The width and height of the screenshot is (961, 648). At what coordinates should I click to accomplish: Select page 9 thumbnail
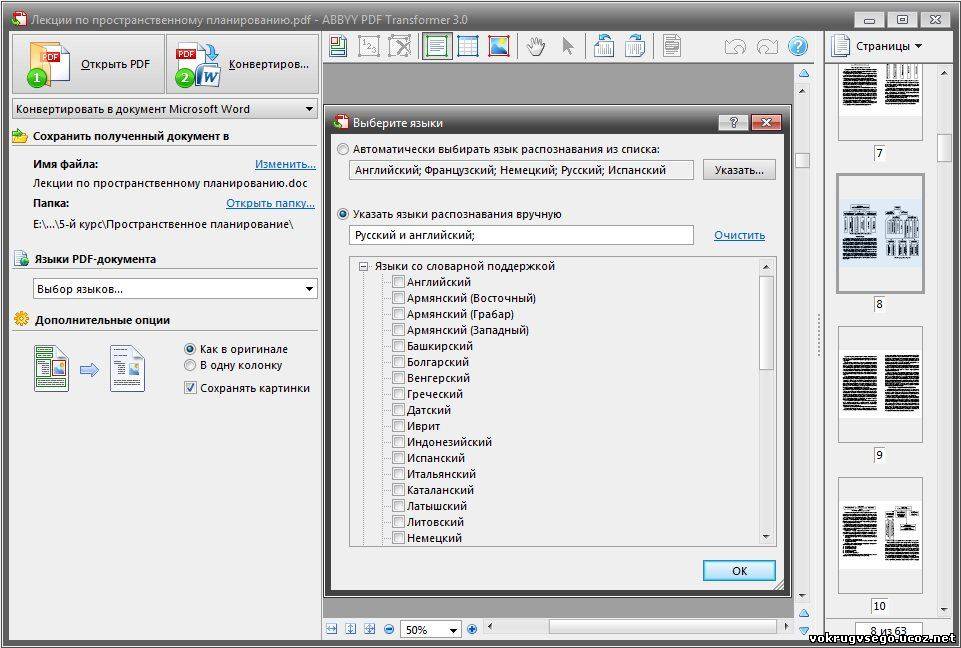click(880, 383)
